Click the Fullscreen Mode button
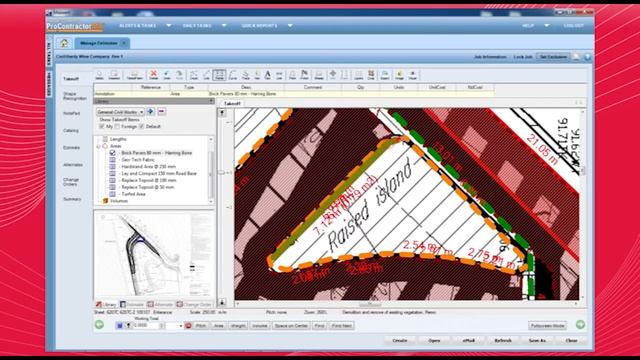640x360 pixels. (x=547, y=326)
